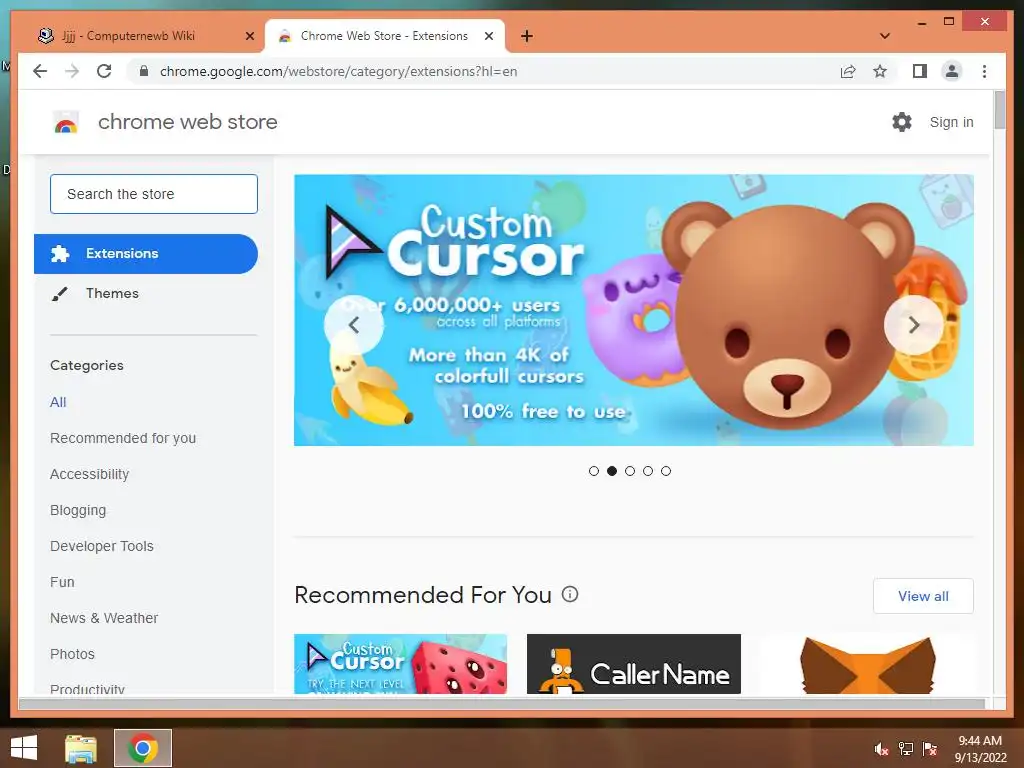This screenshot has height=768, width=1024.
Task: Choose the All category
Action: pos(58,402)
